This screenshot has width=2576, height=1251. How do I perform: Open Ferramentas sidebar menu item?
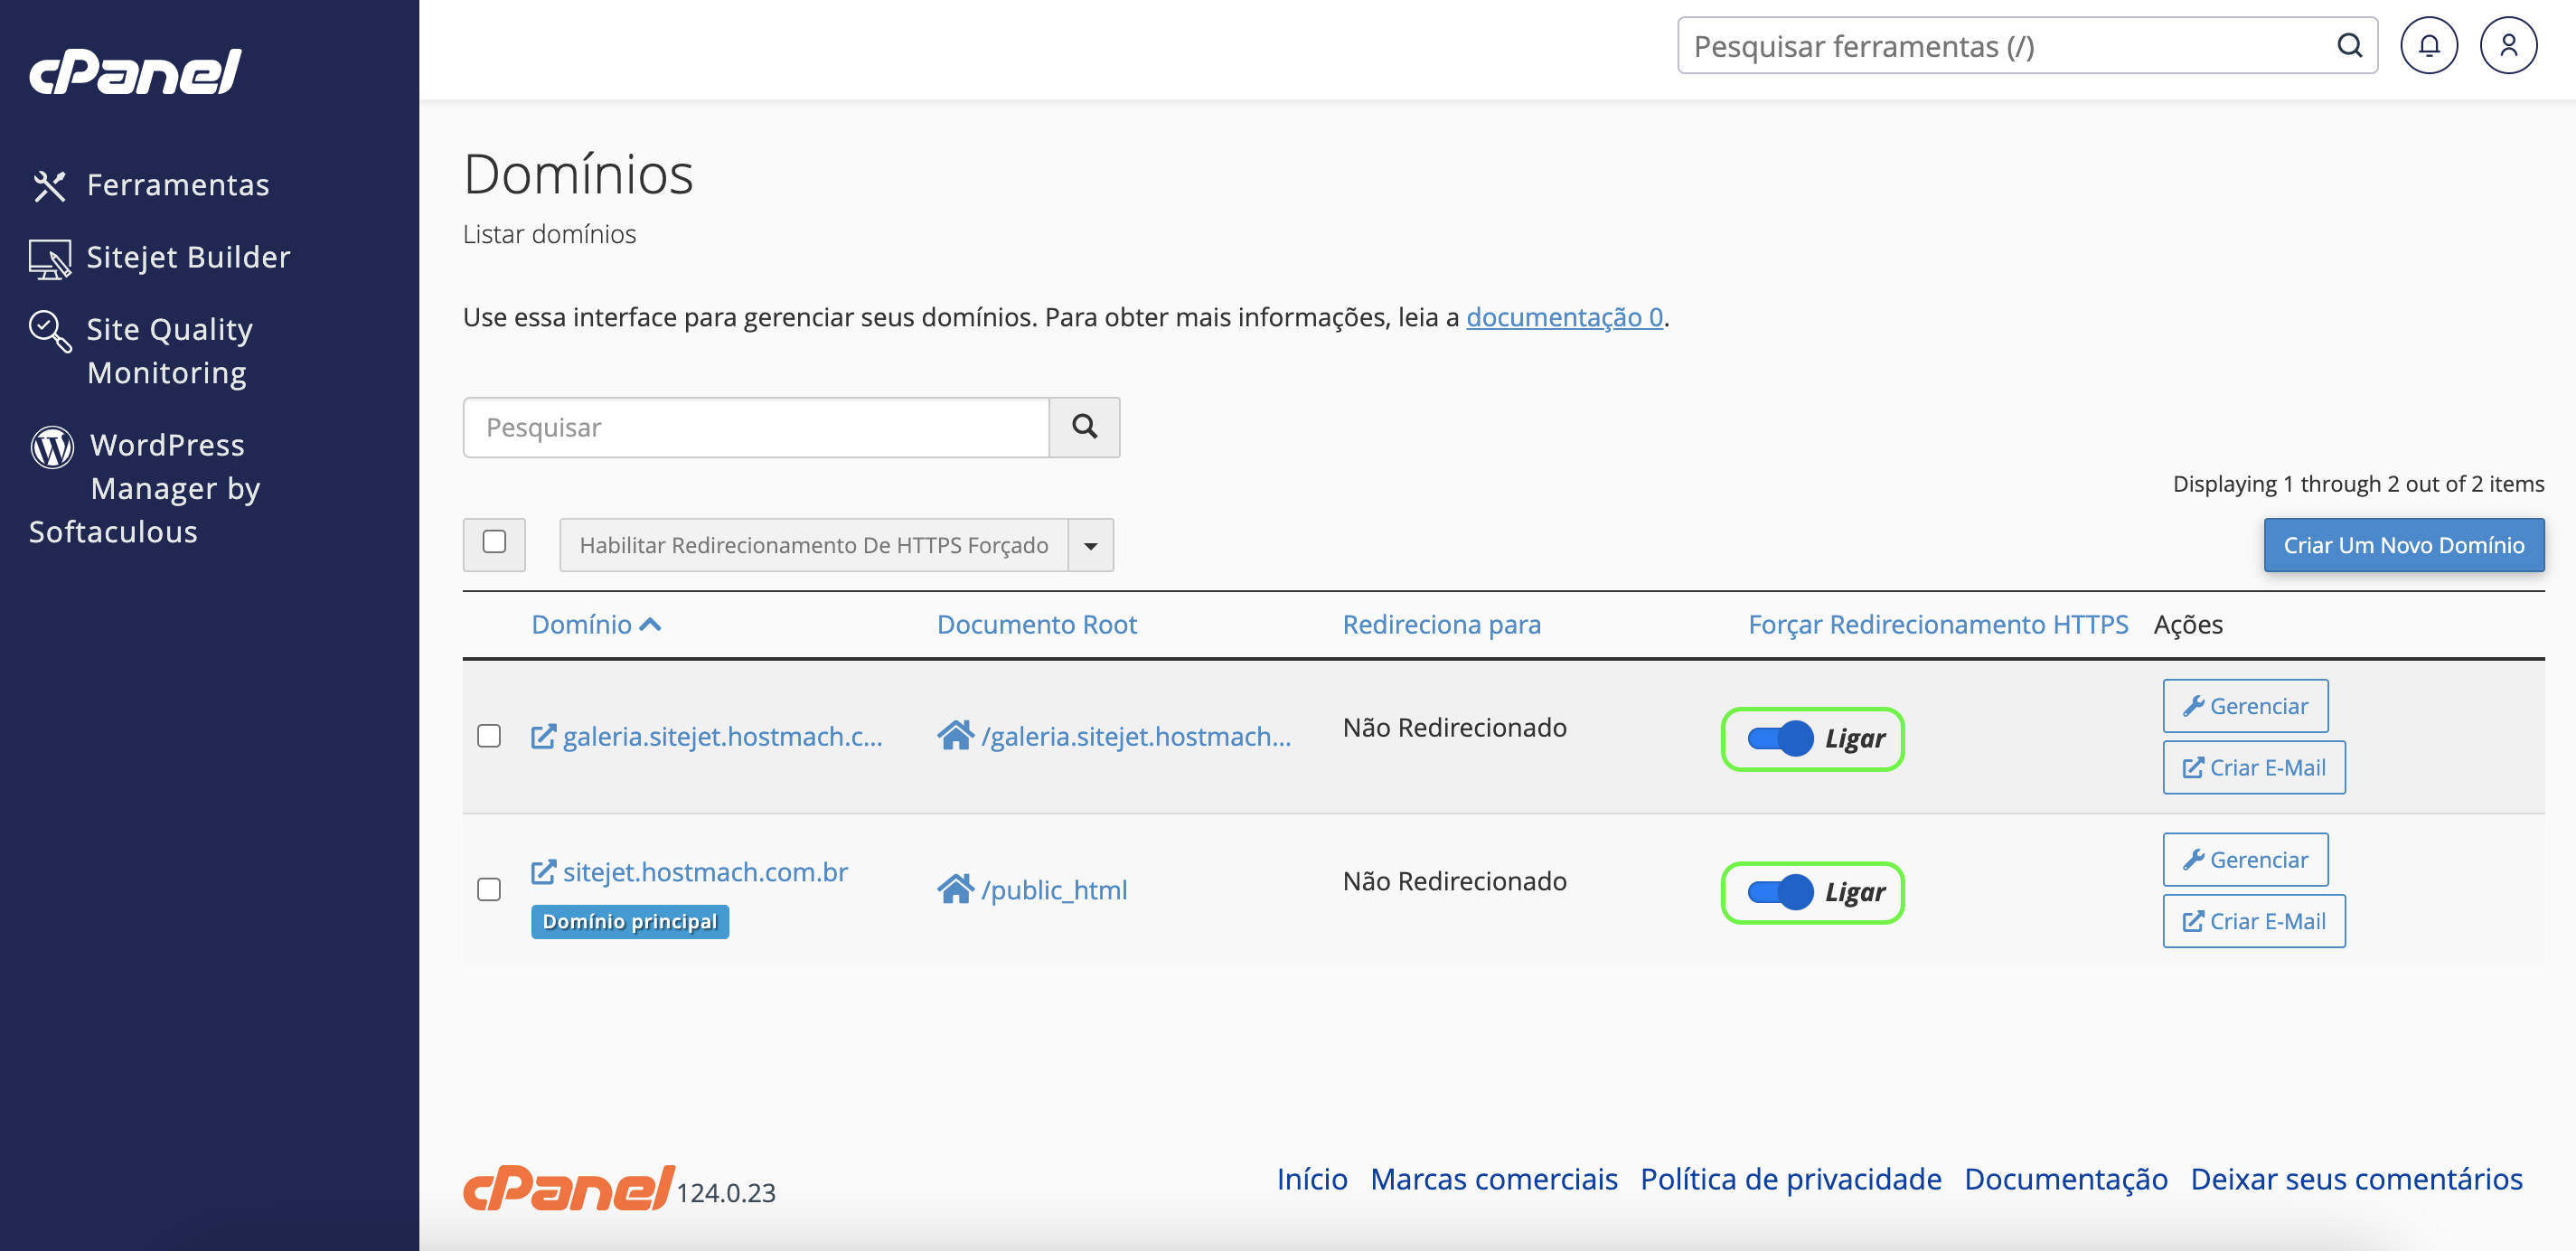178,186
